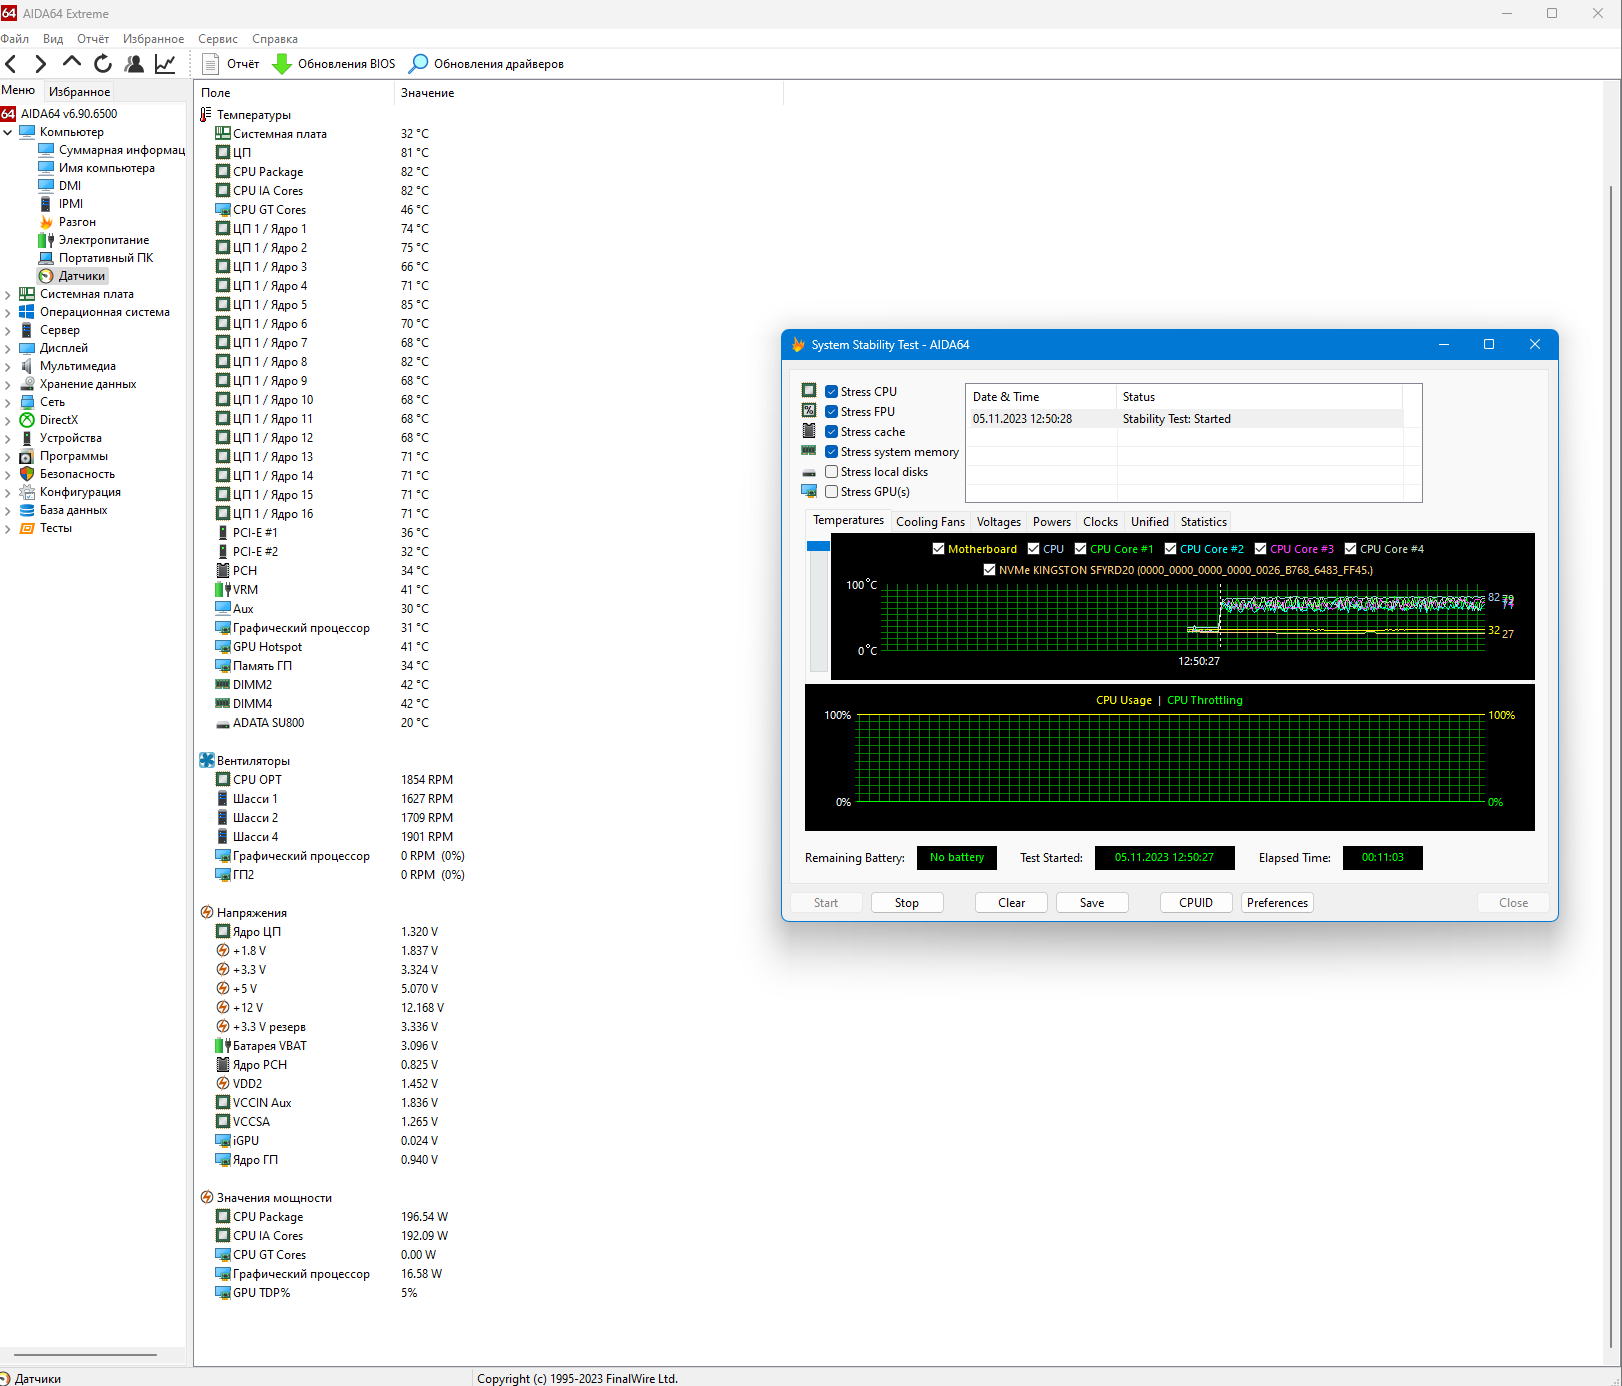Click the Разгон flame icon in tree

[46, 222]
